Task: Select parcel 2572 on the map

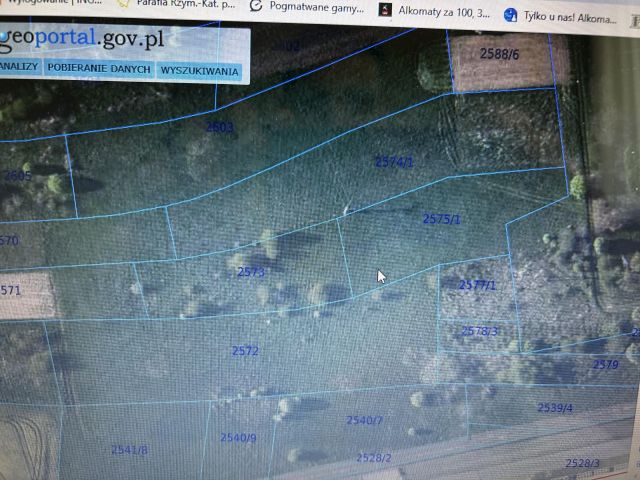Action: (245, 351)
